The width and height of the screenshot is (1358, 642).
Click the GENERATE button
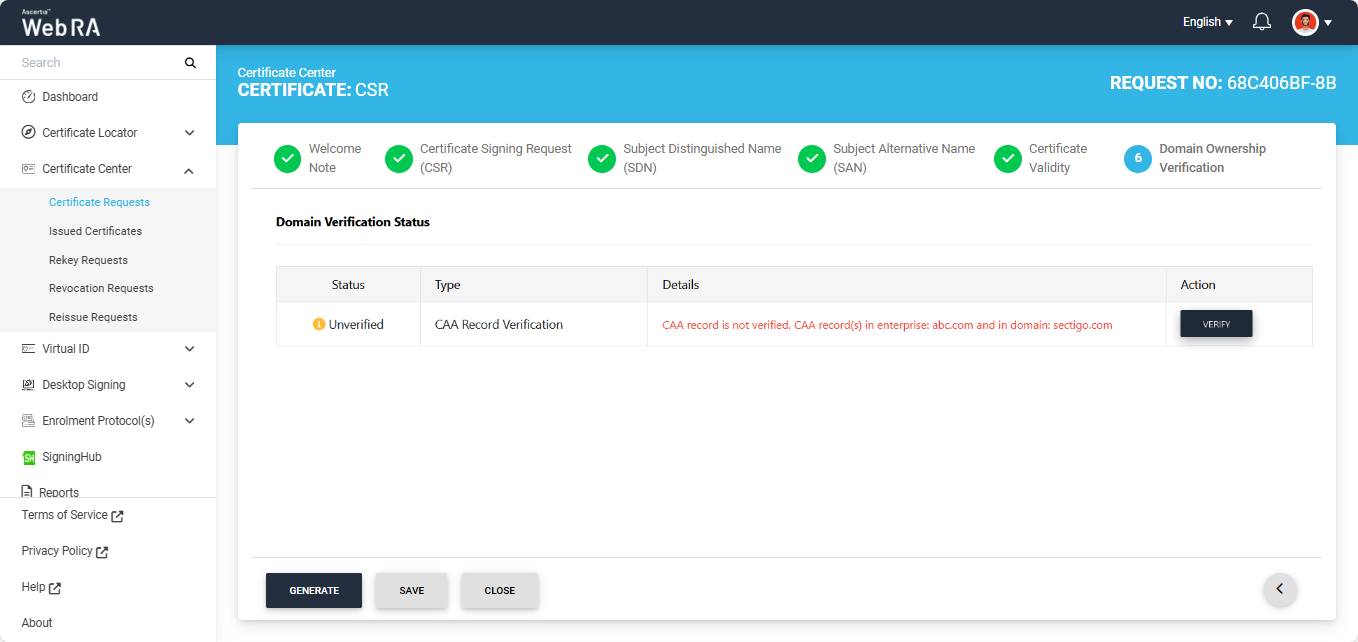pyautogui.click(x=314, y=590)
